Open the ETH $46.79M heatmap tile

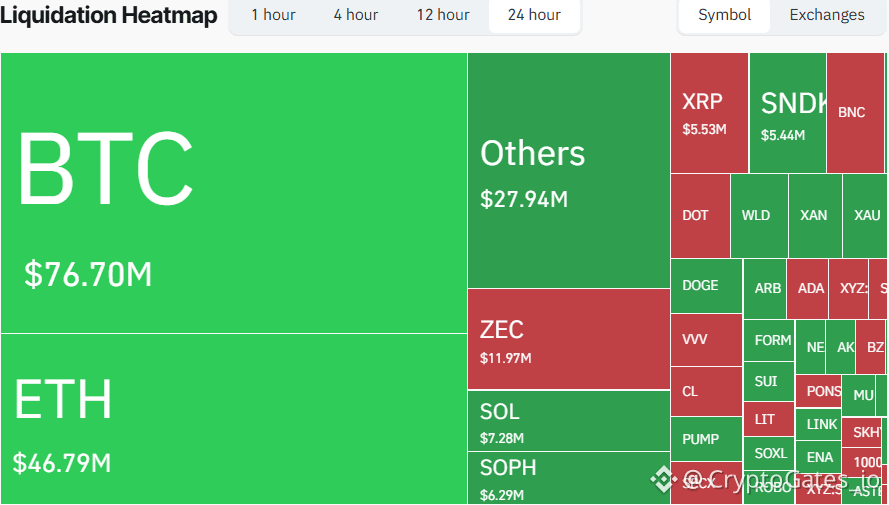(234, 419)
